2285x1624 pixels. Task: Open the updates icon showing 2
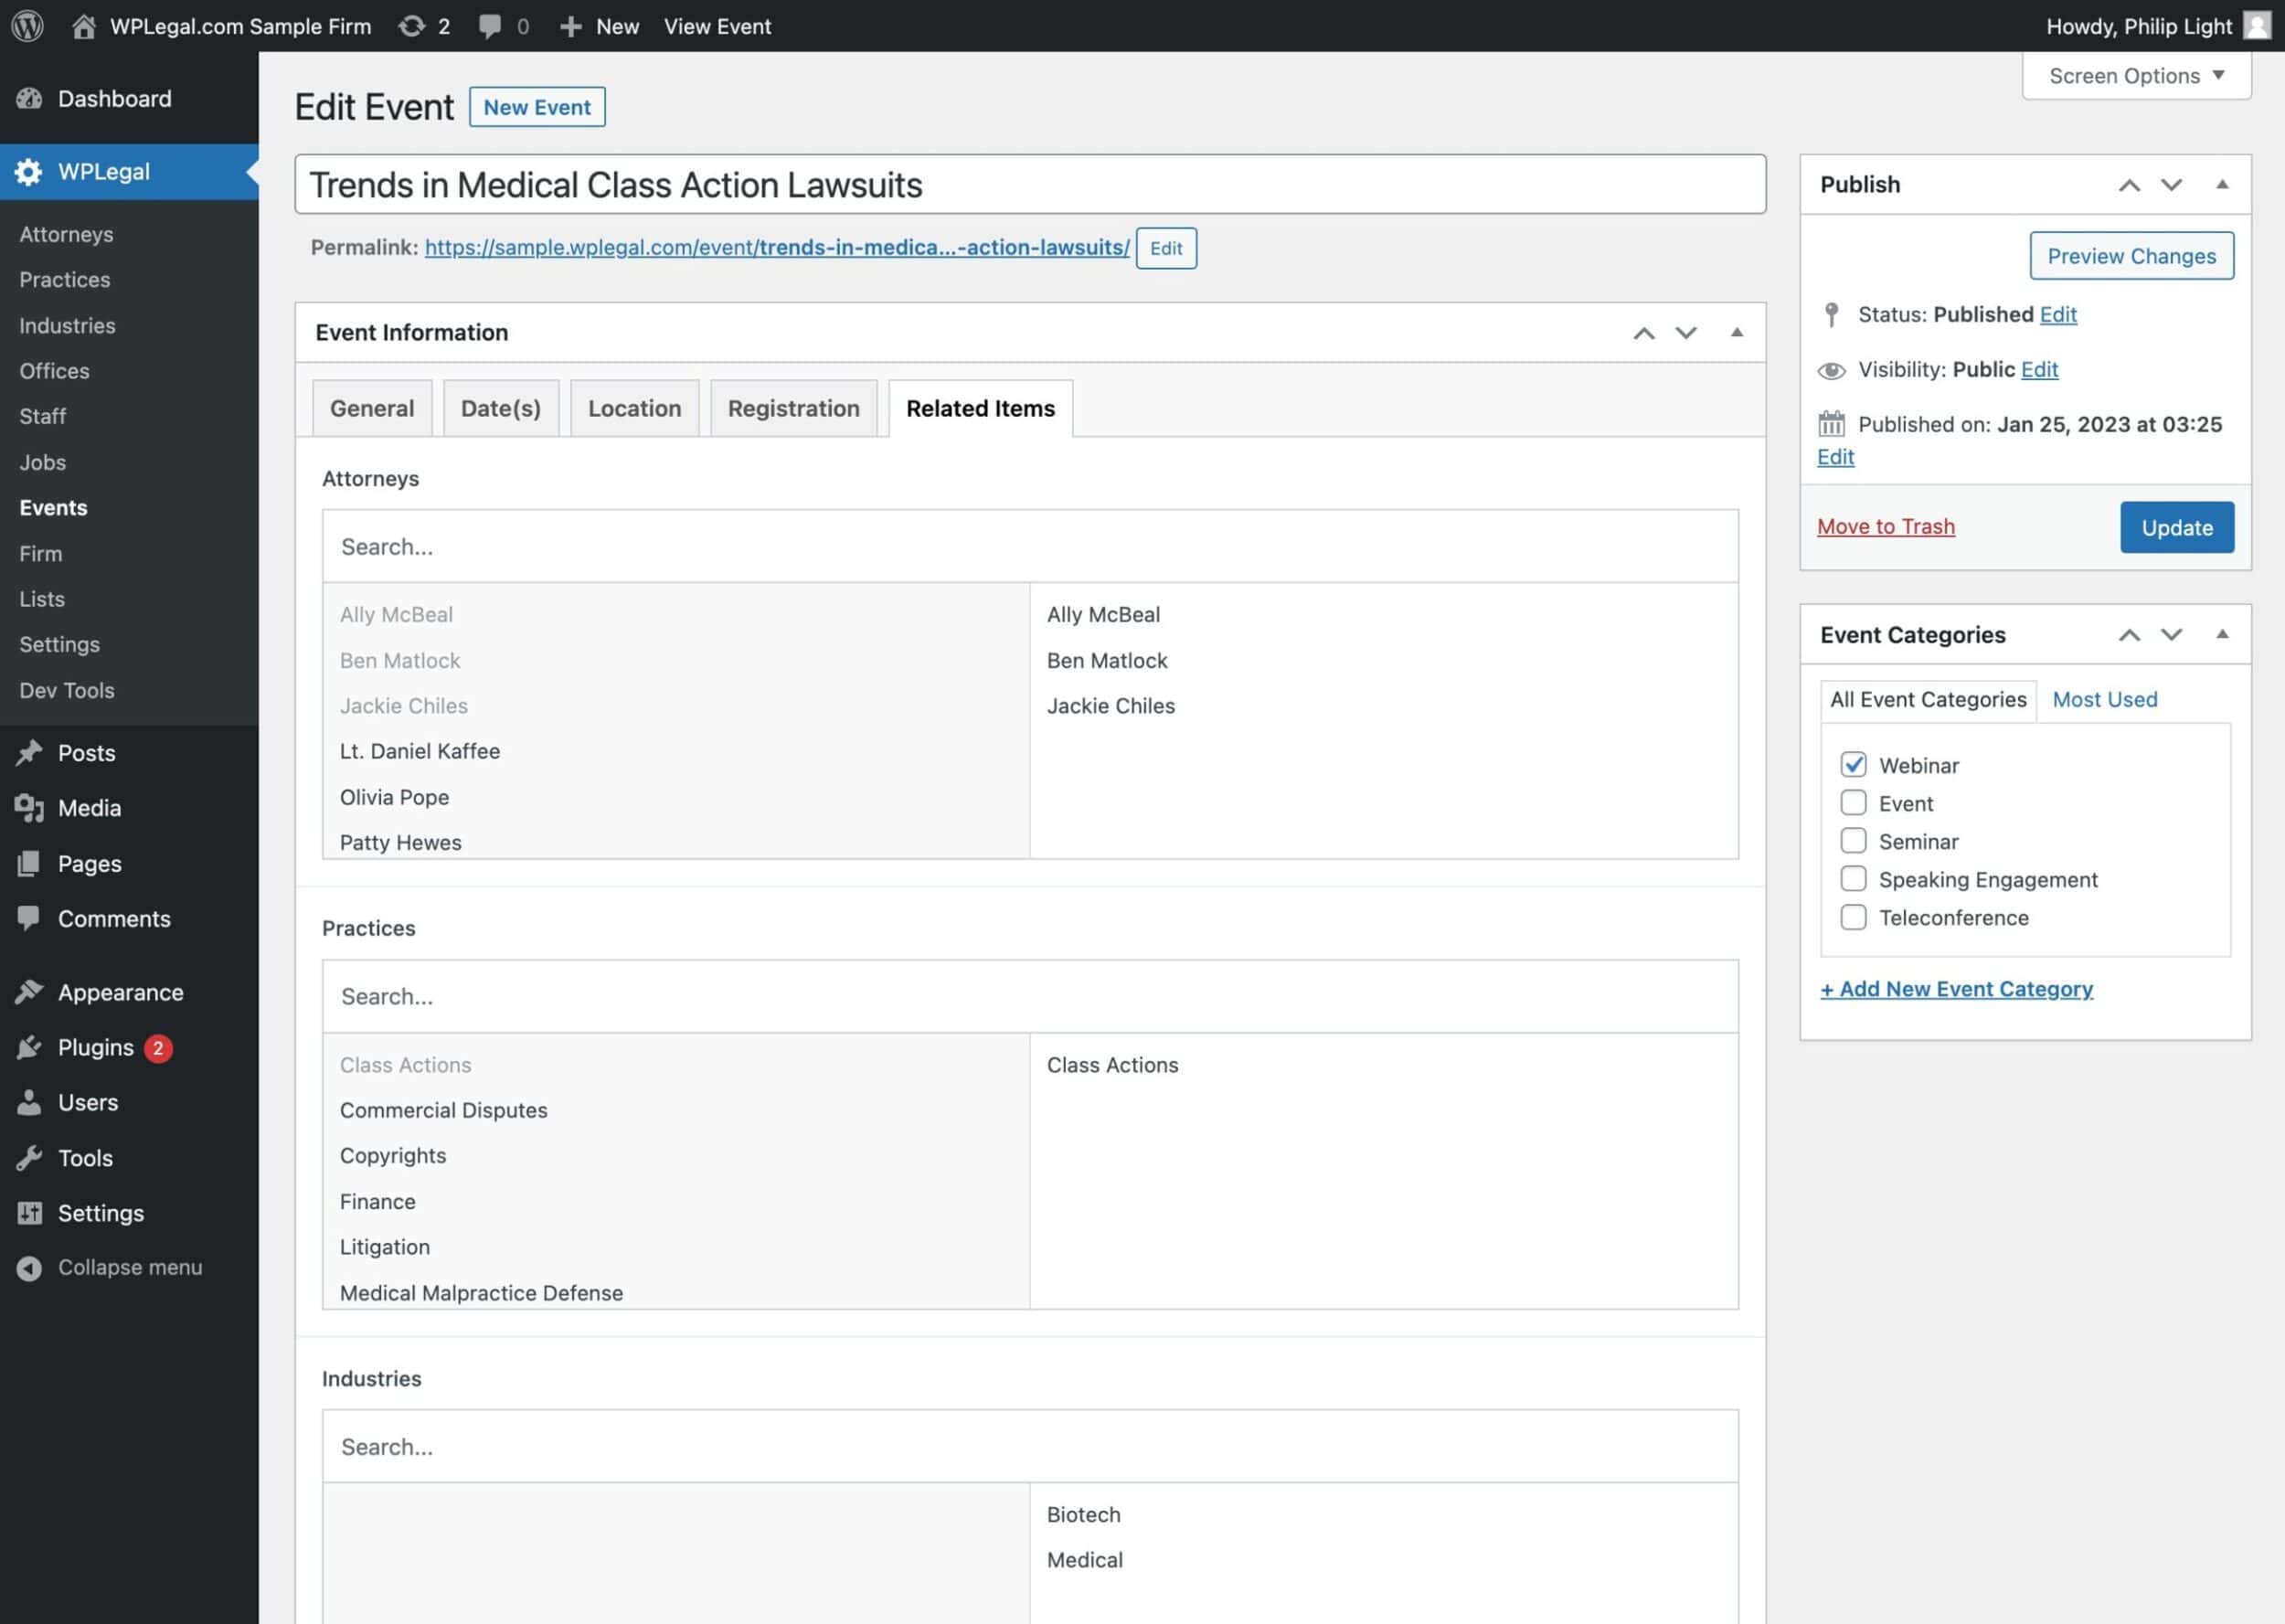[411, 26]
